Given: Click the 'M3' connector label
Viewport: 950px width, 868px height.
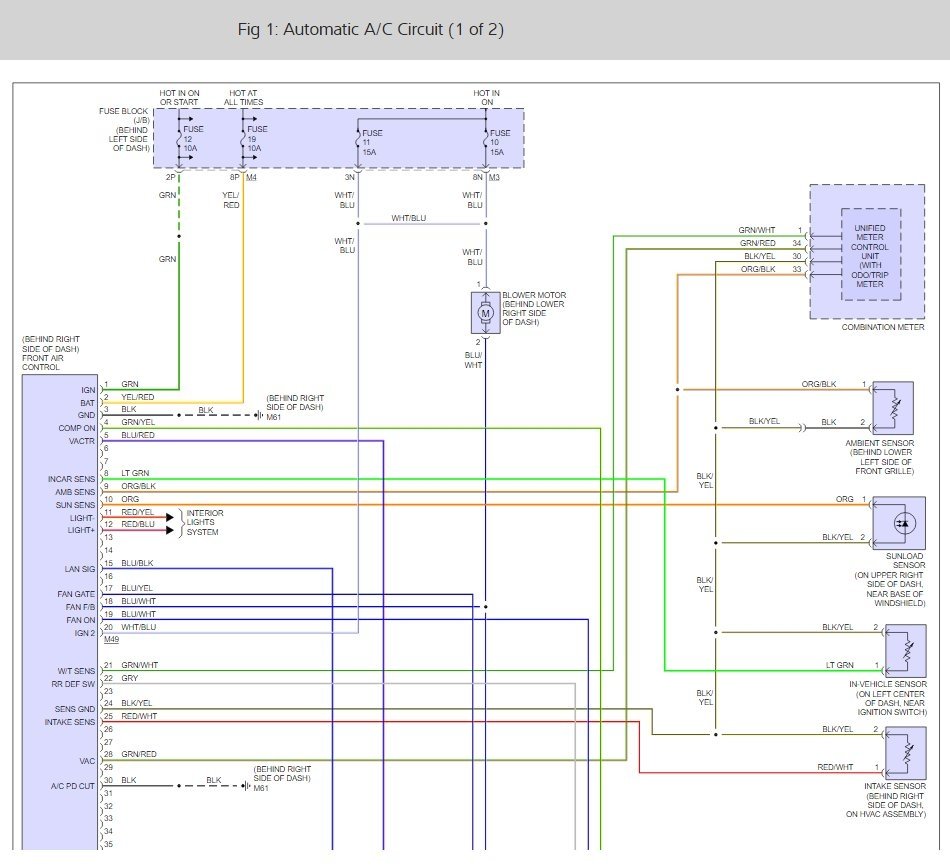Looking at the screenshot, I should [x=494, y=177].
